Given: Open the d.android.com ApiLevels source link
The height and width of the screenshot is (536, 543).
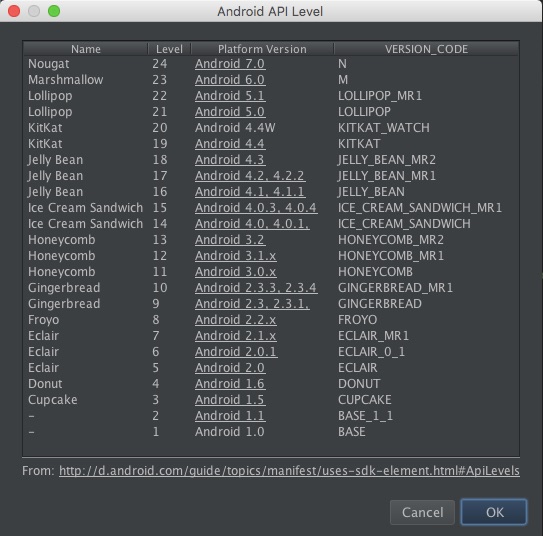Looking at the screenshot, I should (x=289, y=471).
